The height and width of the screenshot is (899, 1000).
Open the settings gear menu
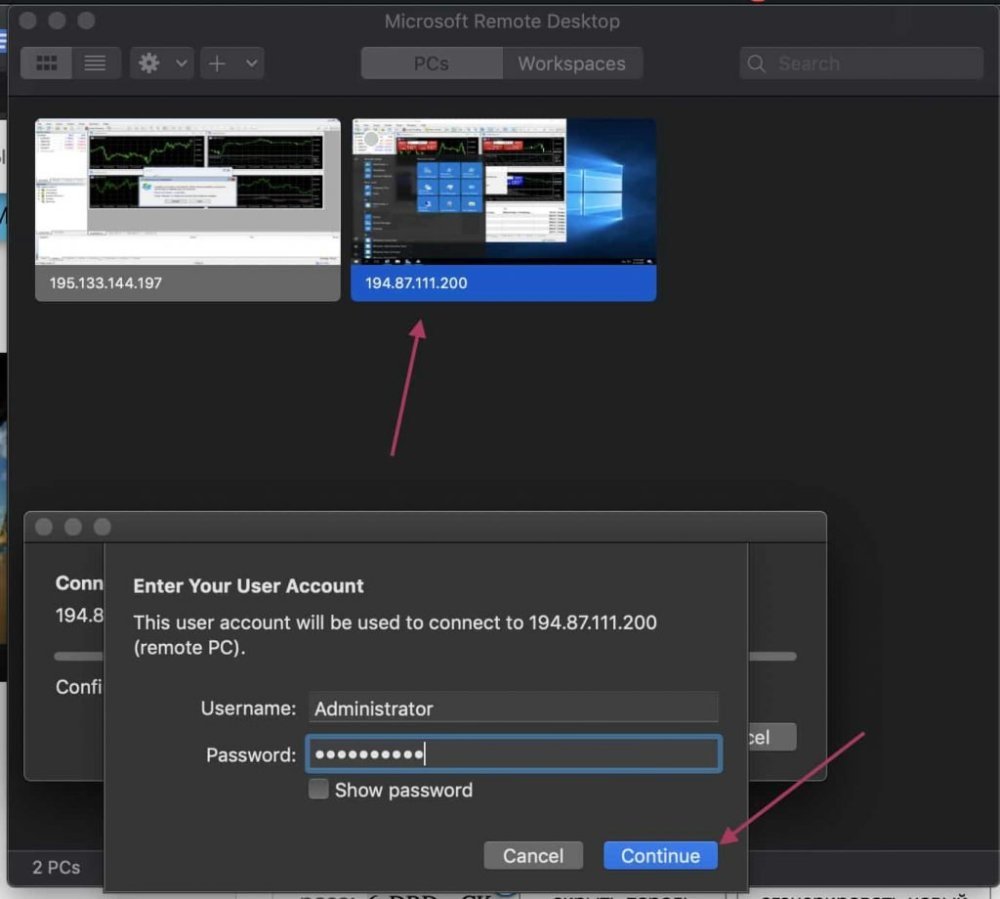[x=149, y=63]
